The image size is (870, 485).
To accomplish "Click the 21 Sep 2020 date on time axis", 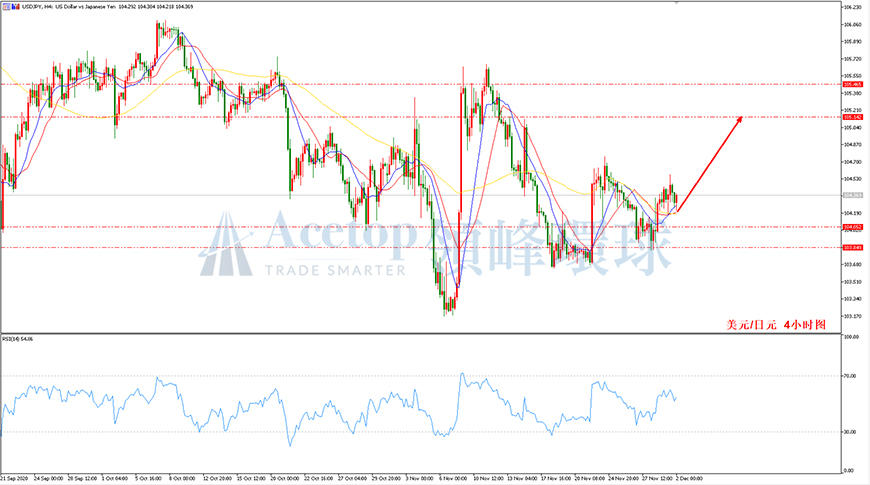I will click(14, 478).
